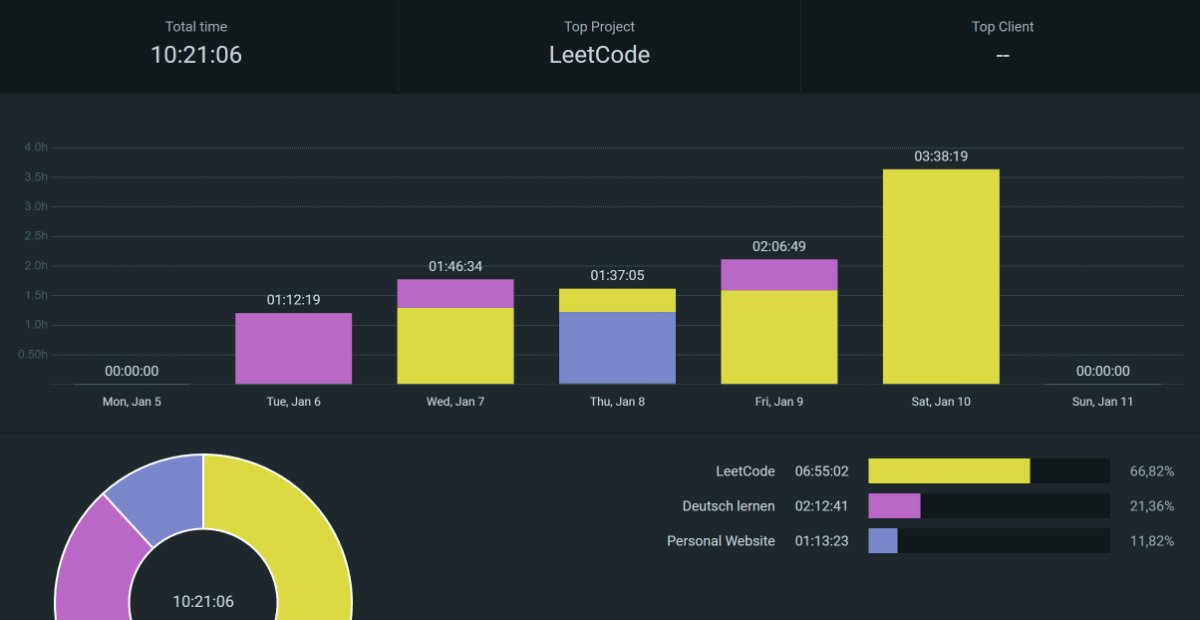Click the purple segment on Wed, Jan 7 bar
Screen dimensions: 1200x620
point(455,293)
